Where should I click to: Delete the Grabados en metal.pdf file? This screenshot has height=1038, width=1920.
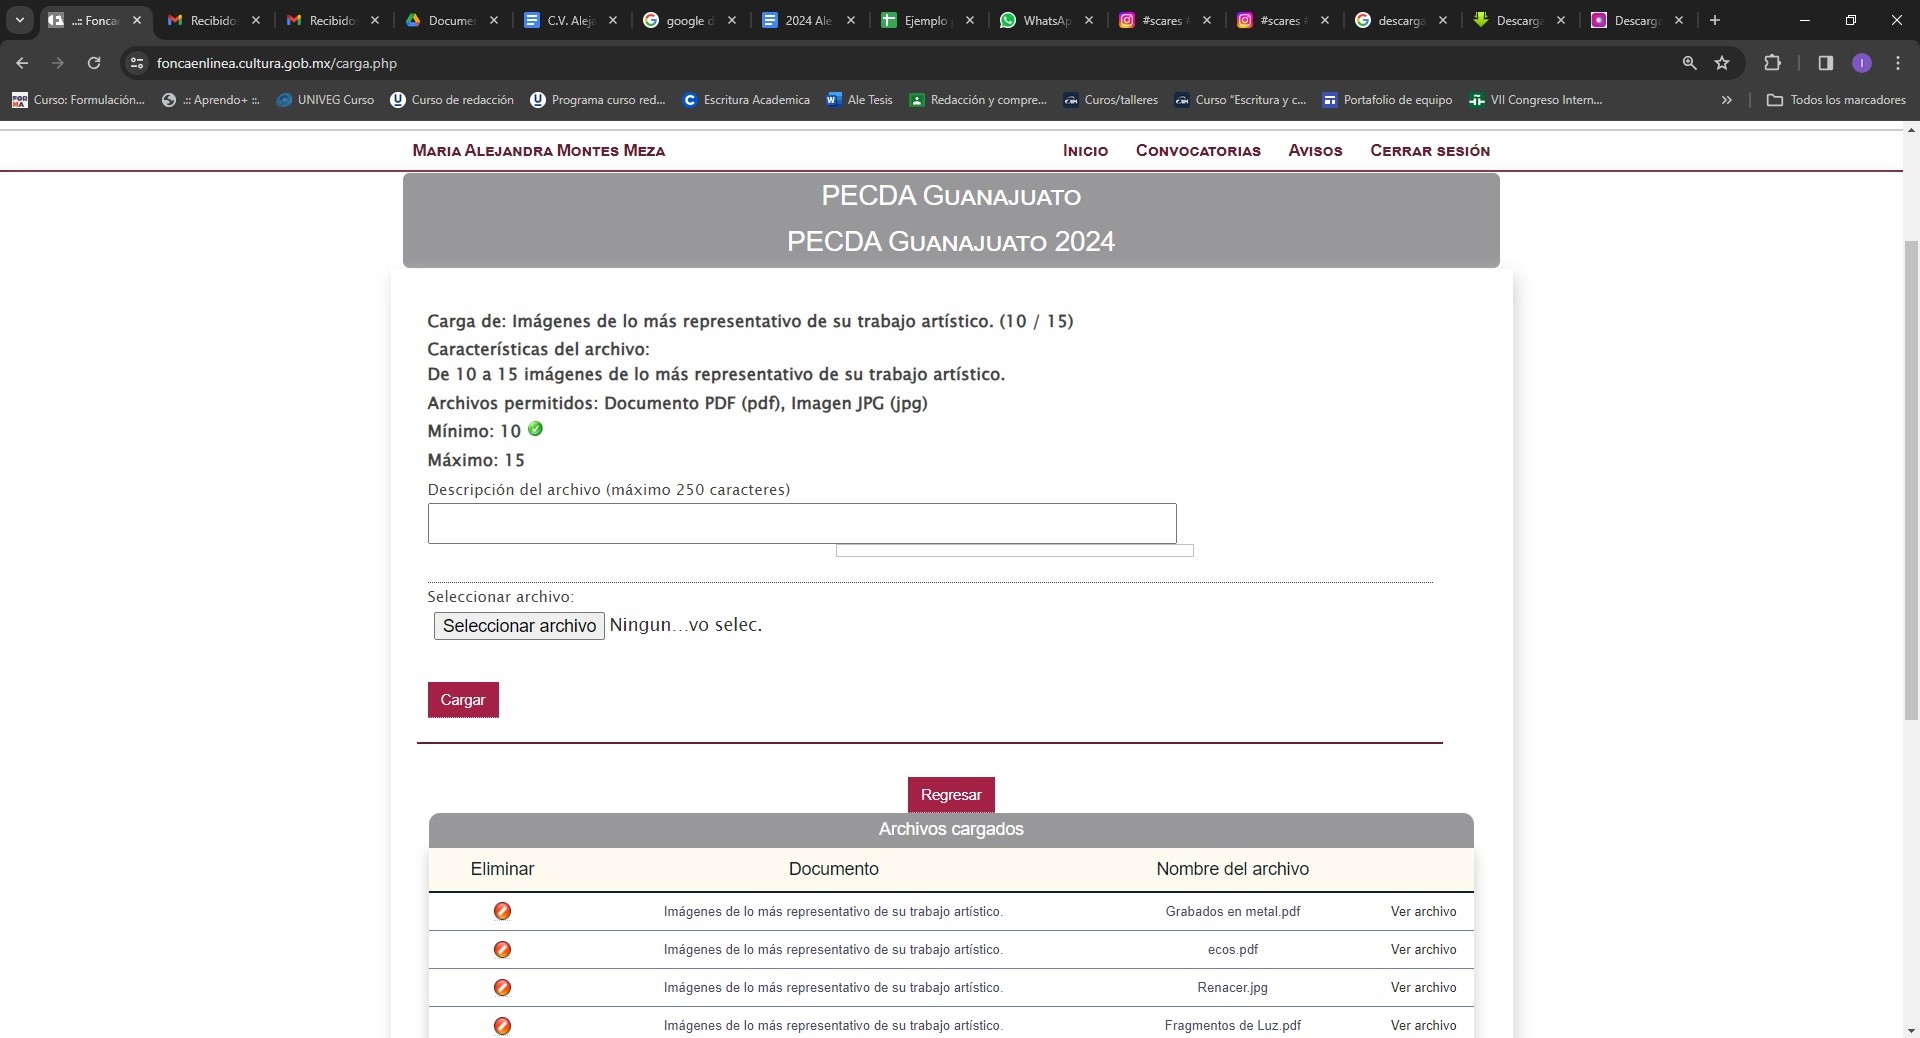pyautogui.click(x=502, y=911)
